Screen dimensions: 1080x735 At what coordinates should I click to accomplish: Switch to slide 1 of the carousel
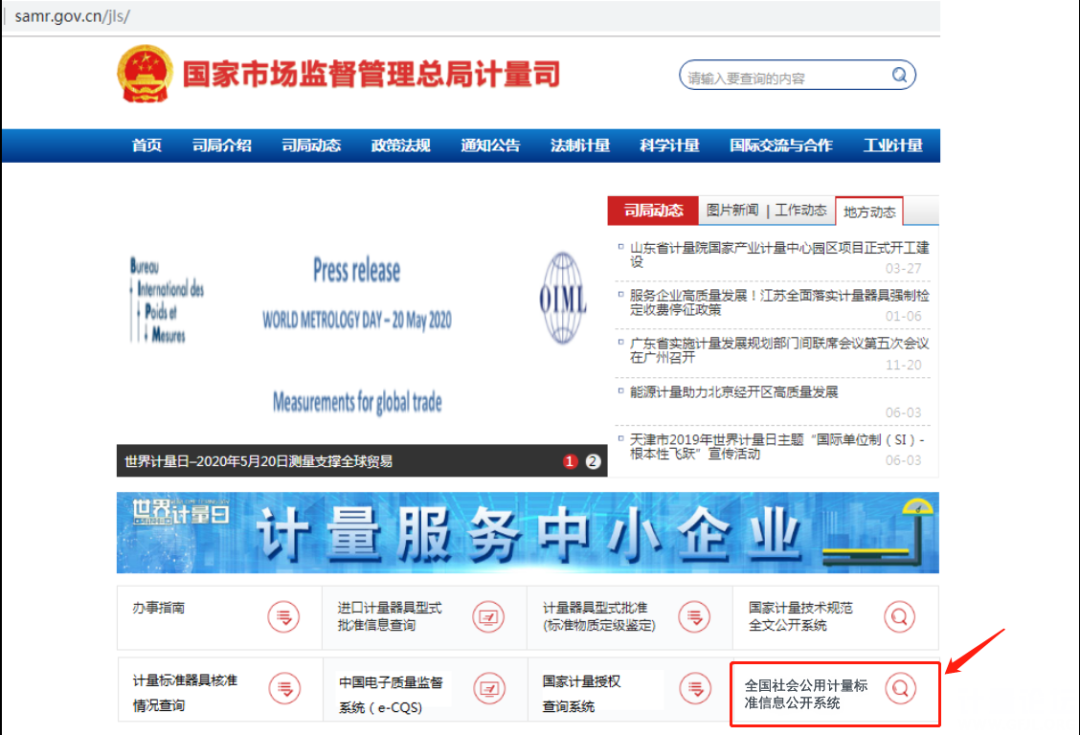570,461
